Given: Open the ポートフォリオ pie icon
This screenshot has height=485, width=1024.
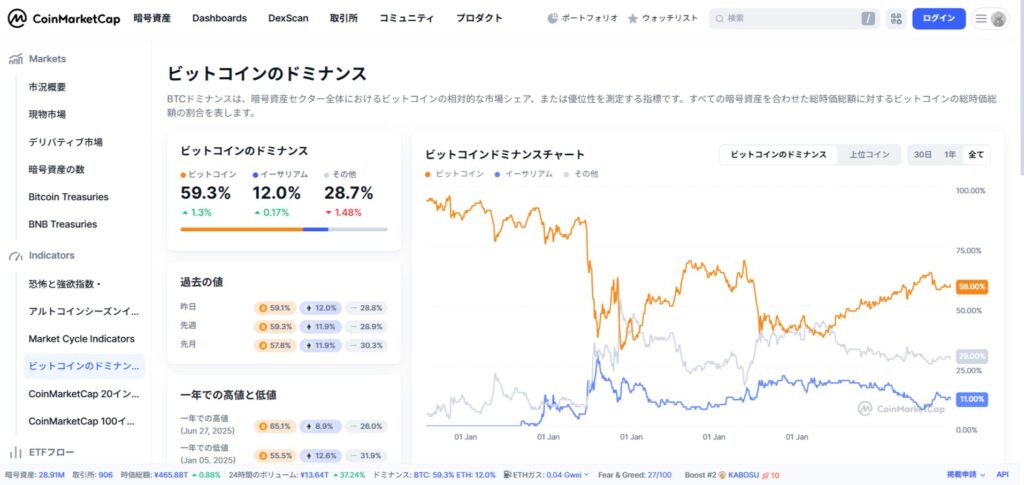Looking at the screenshot, I should pyautogui.click(x=554, y=18).
